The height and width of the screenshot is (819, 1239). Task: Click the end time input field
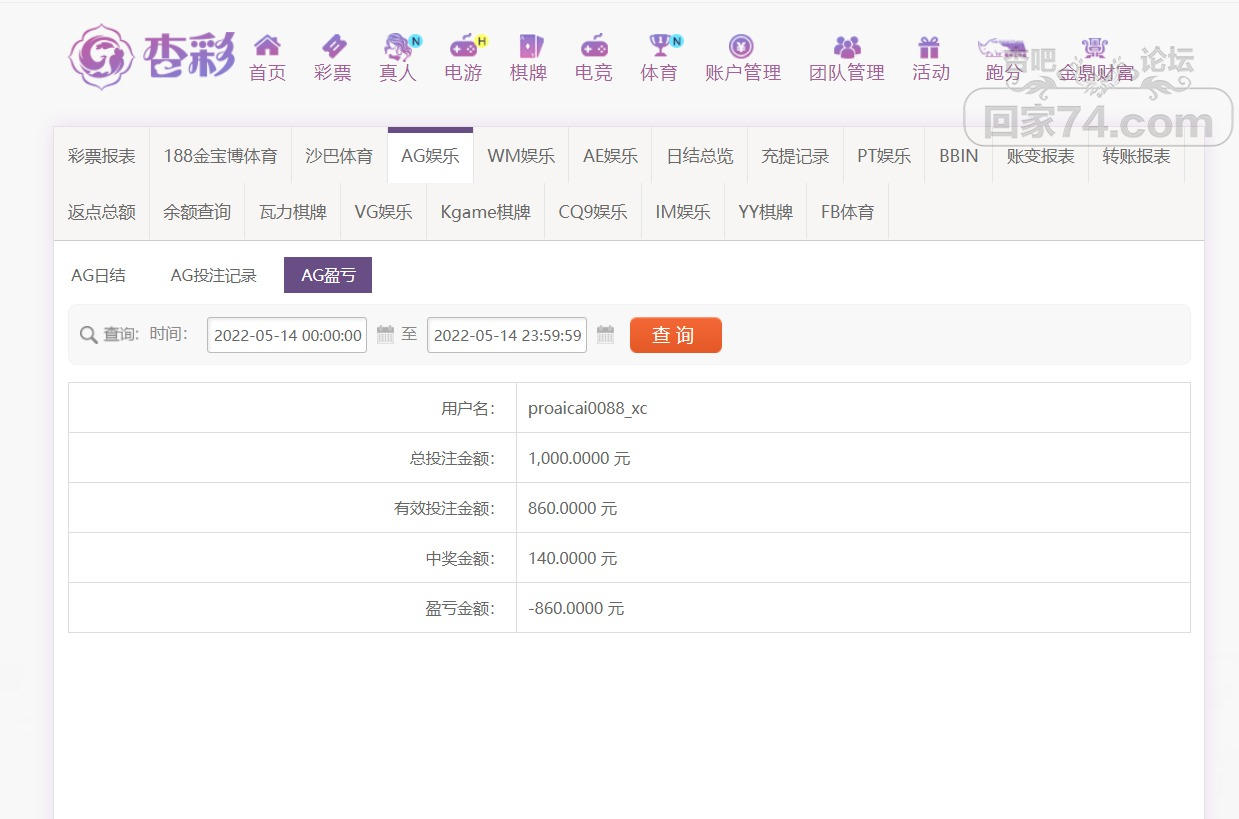click(x=507, y=335)
